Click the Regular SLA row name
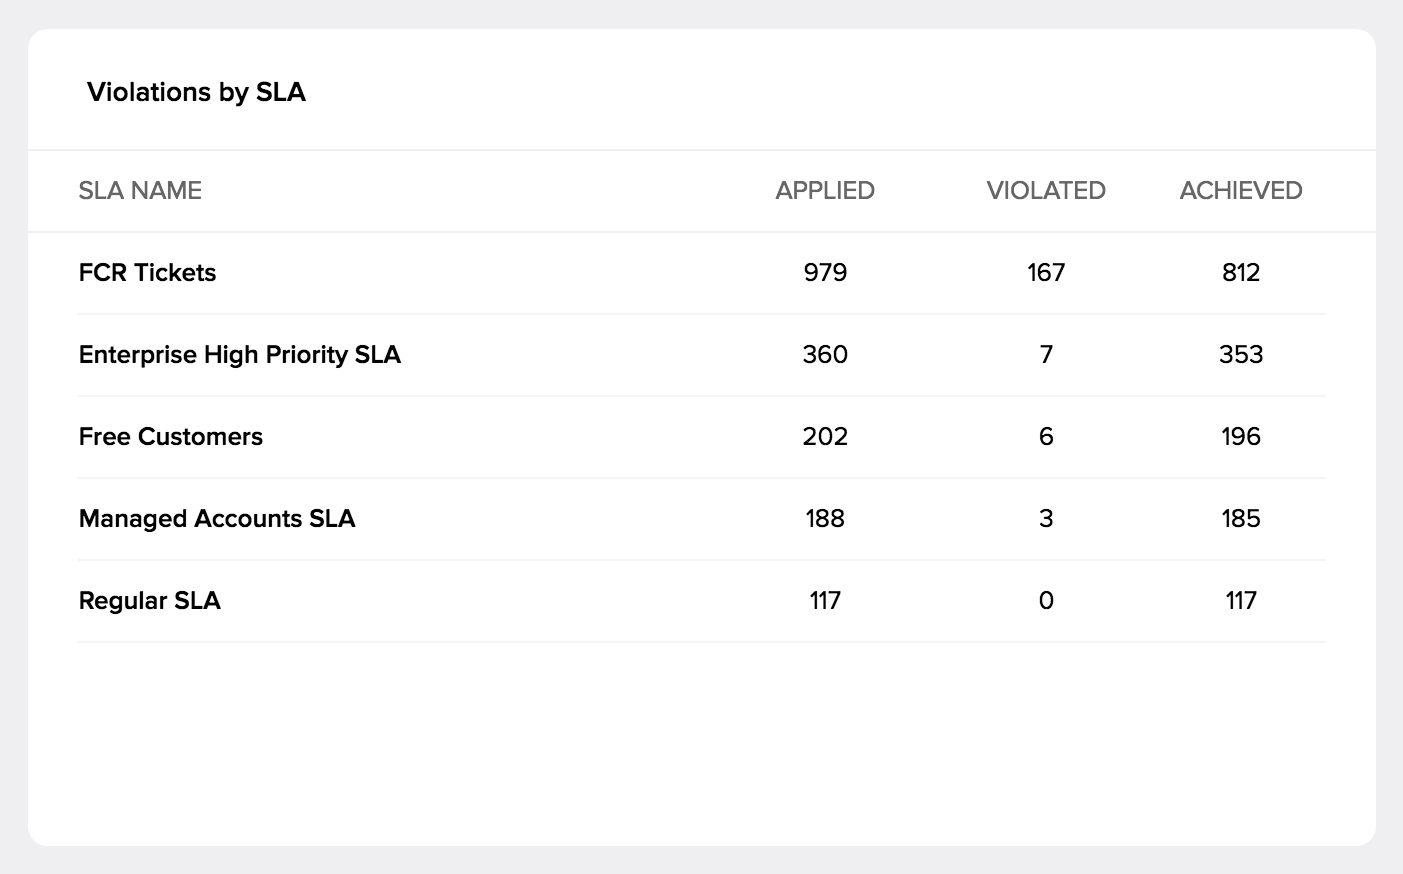Viewport: 1403px width, 874px height. 149,600
